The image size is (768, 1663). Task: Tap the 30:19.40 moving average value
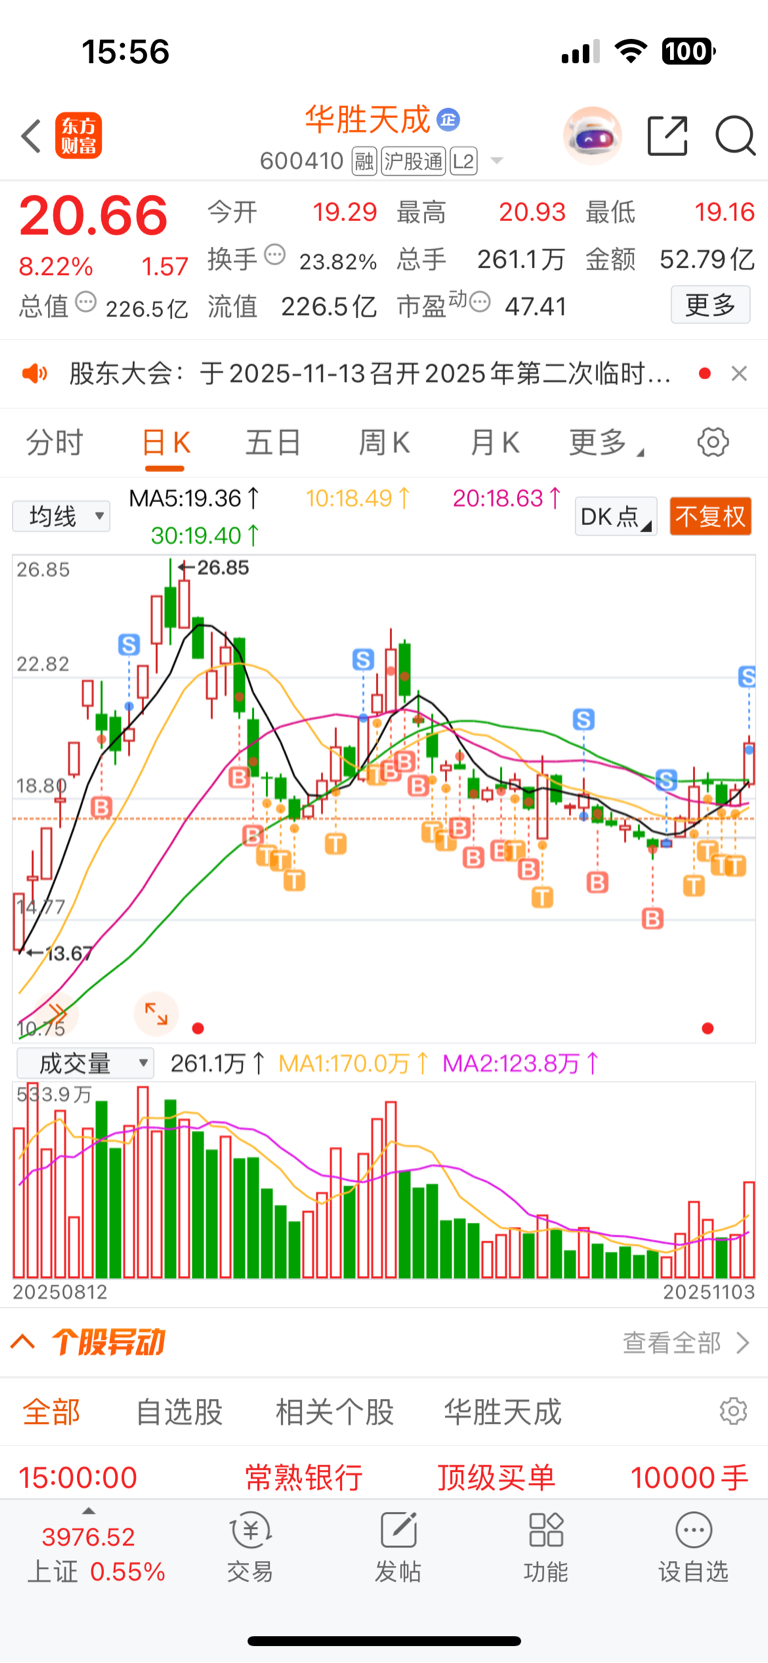click(205, 536)
